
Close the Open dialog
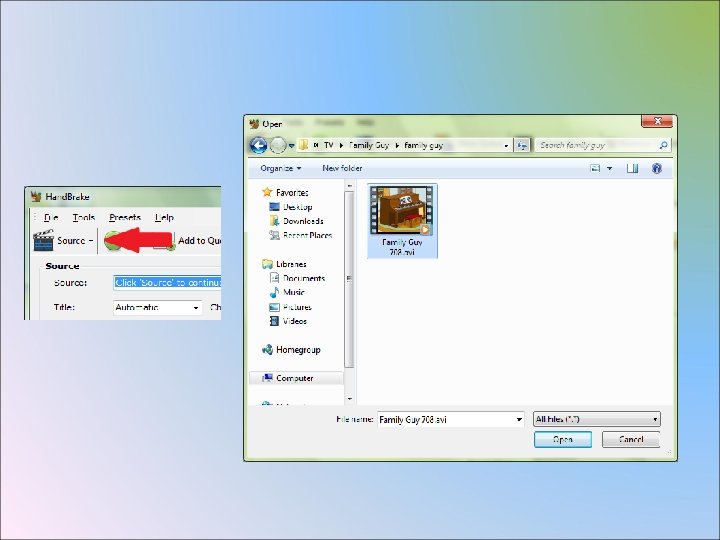click(x=657, y=121)
